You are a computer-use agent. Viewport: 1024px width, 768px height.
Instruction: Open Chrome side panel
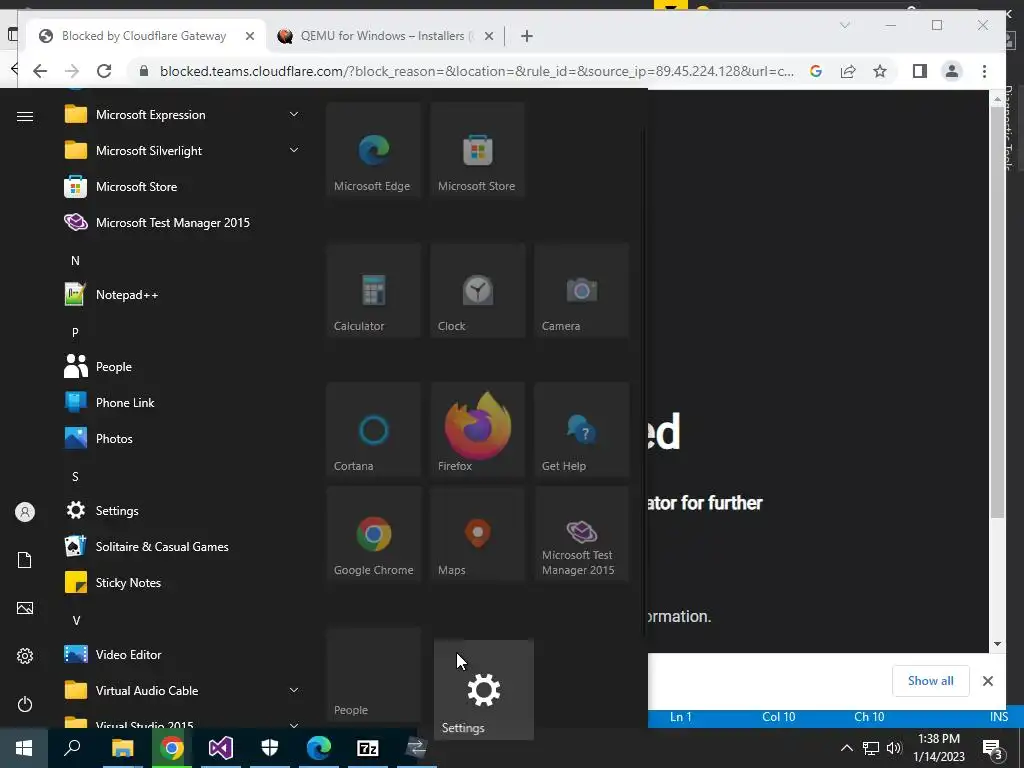[920, 71]
